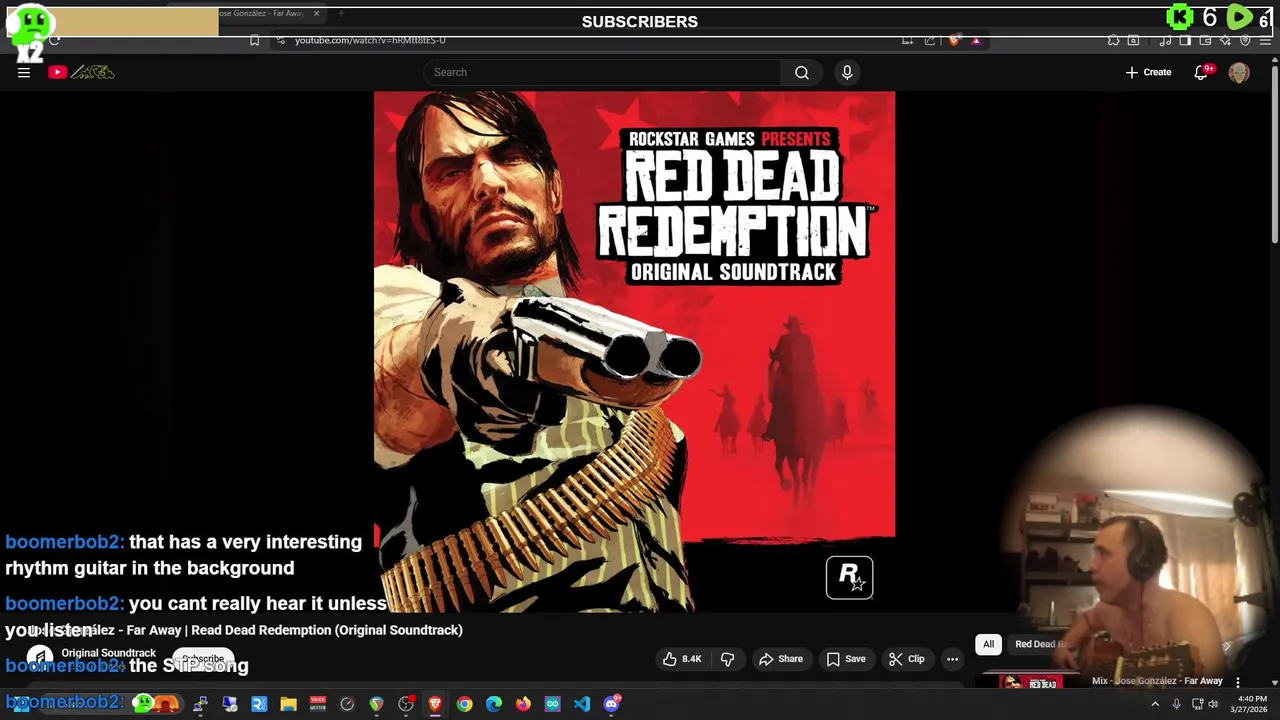The image size is (1280, 720).
Task: Open Discord from taskbar
Action: point(612,704)
